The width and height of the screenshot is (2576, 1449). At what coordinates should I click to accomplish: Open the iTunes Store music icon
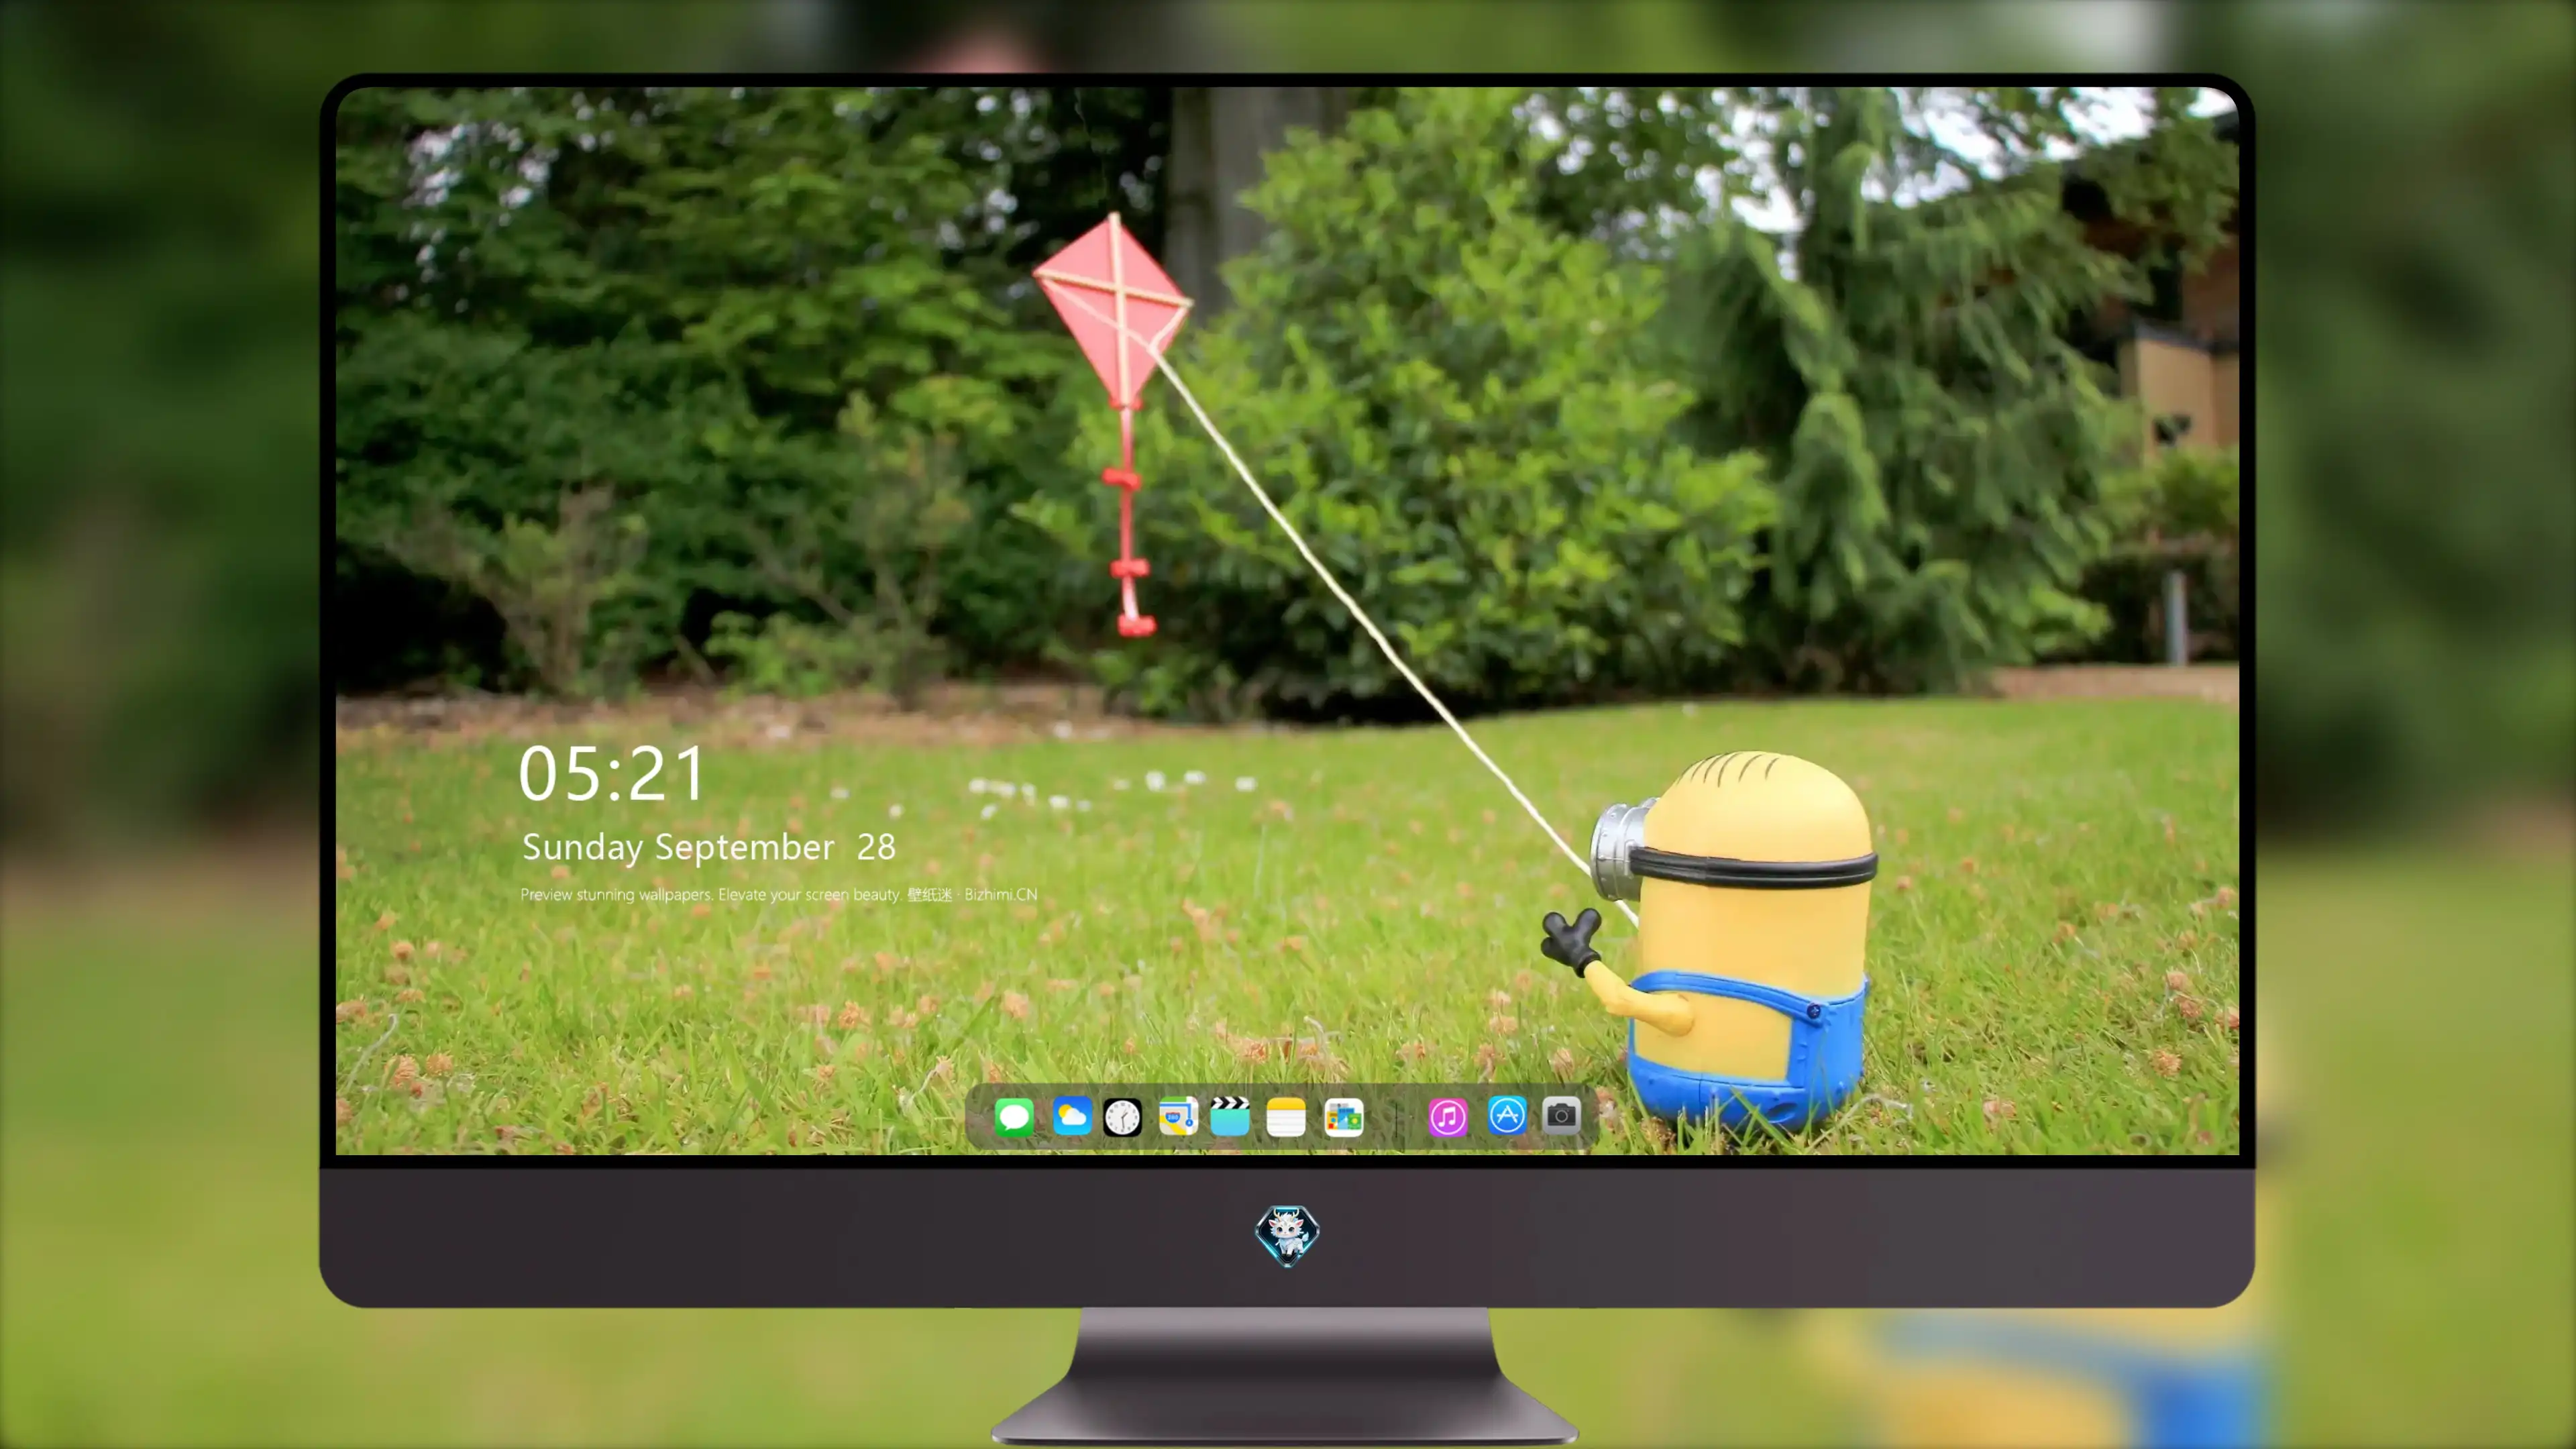tap(1448, 1117)
